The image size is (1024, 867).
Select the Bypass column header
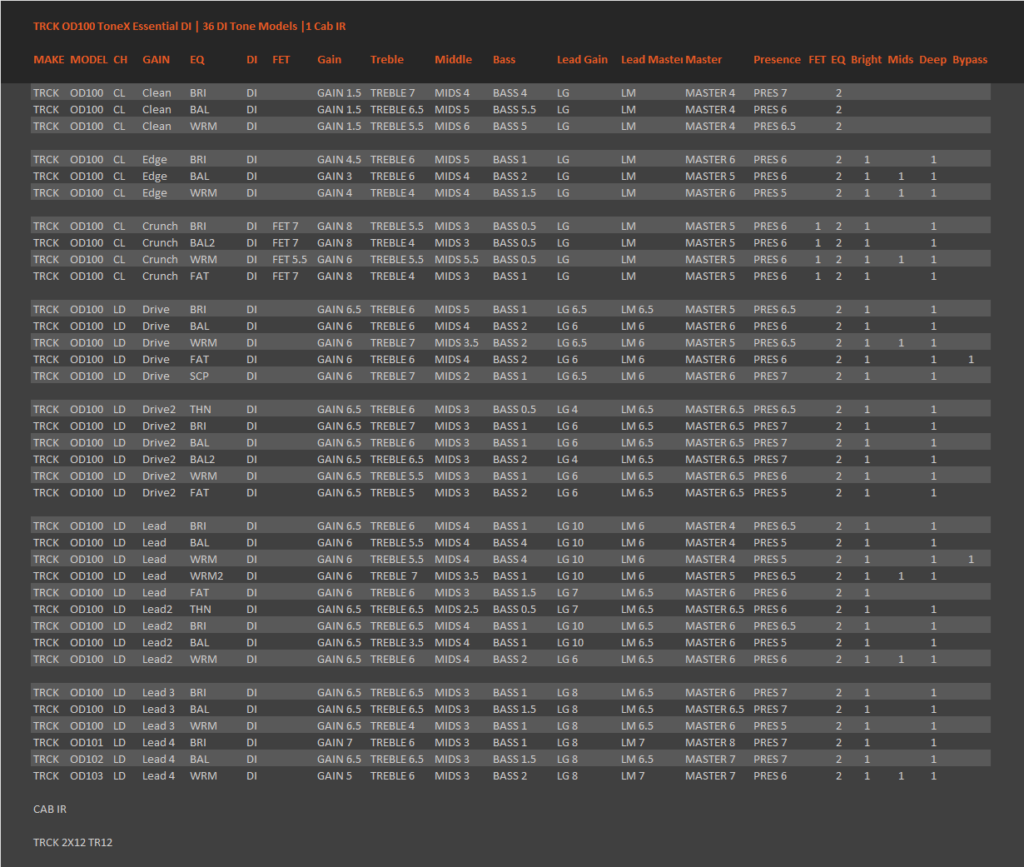pos(970,59)
